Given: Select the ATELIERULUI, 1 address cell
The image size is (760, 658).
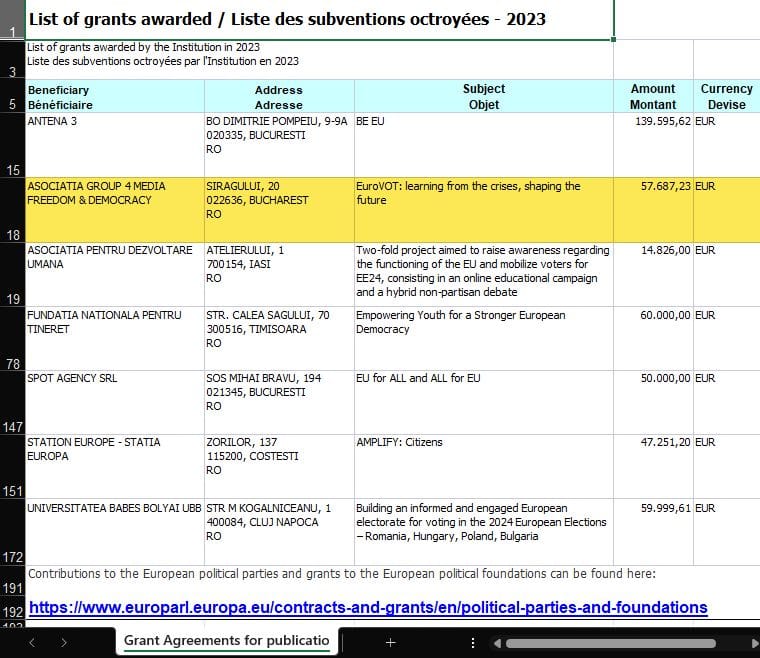Looking at the screenshot, I should 279,274.
